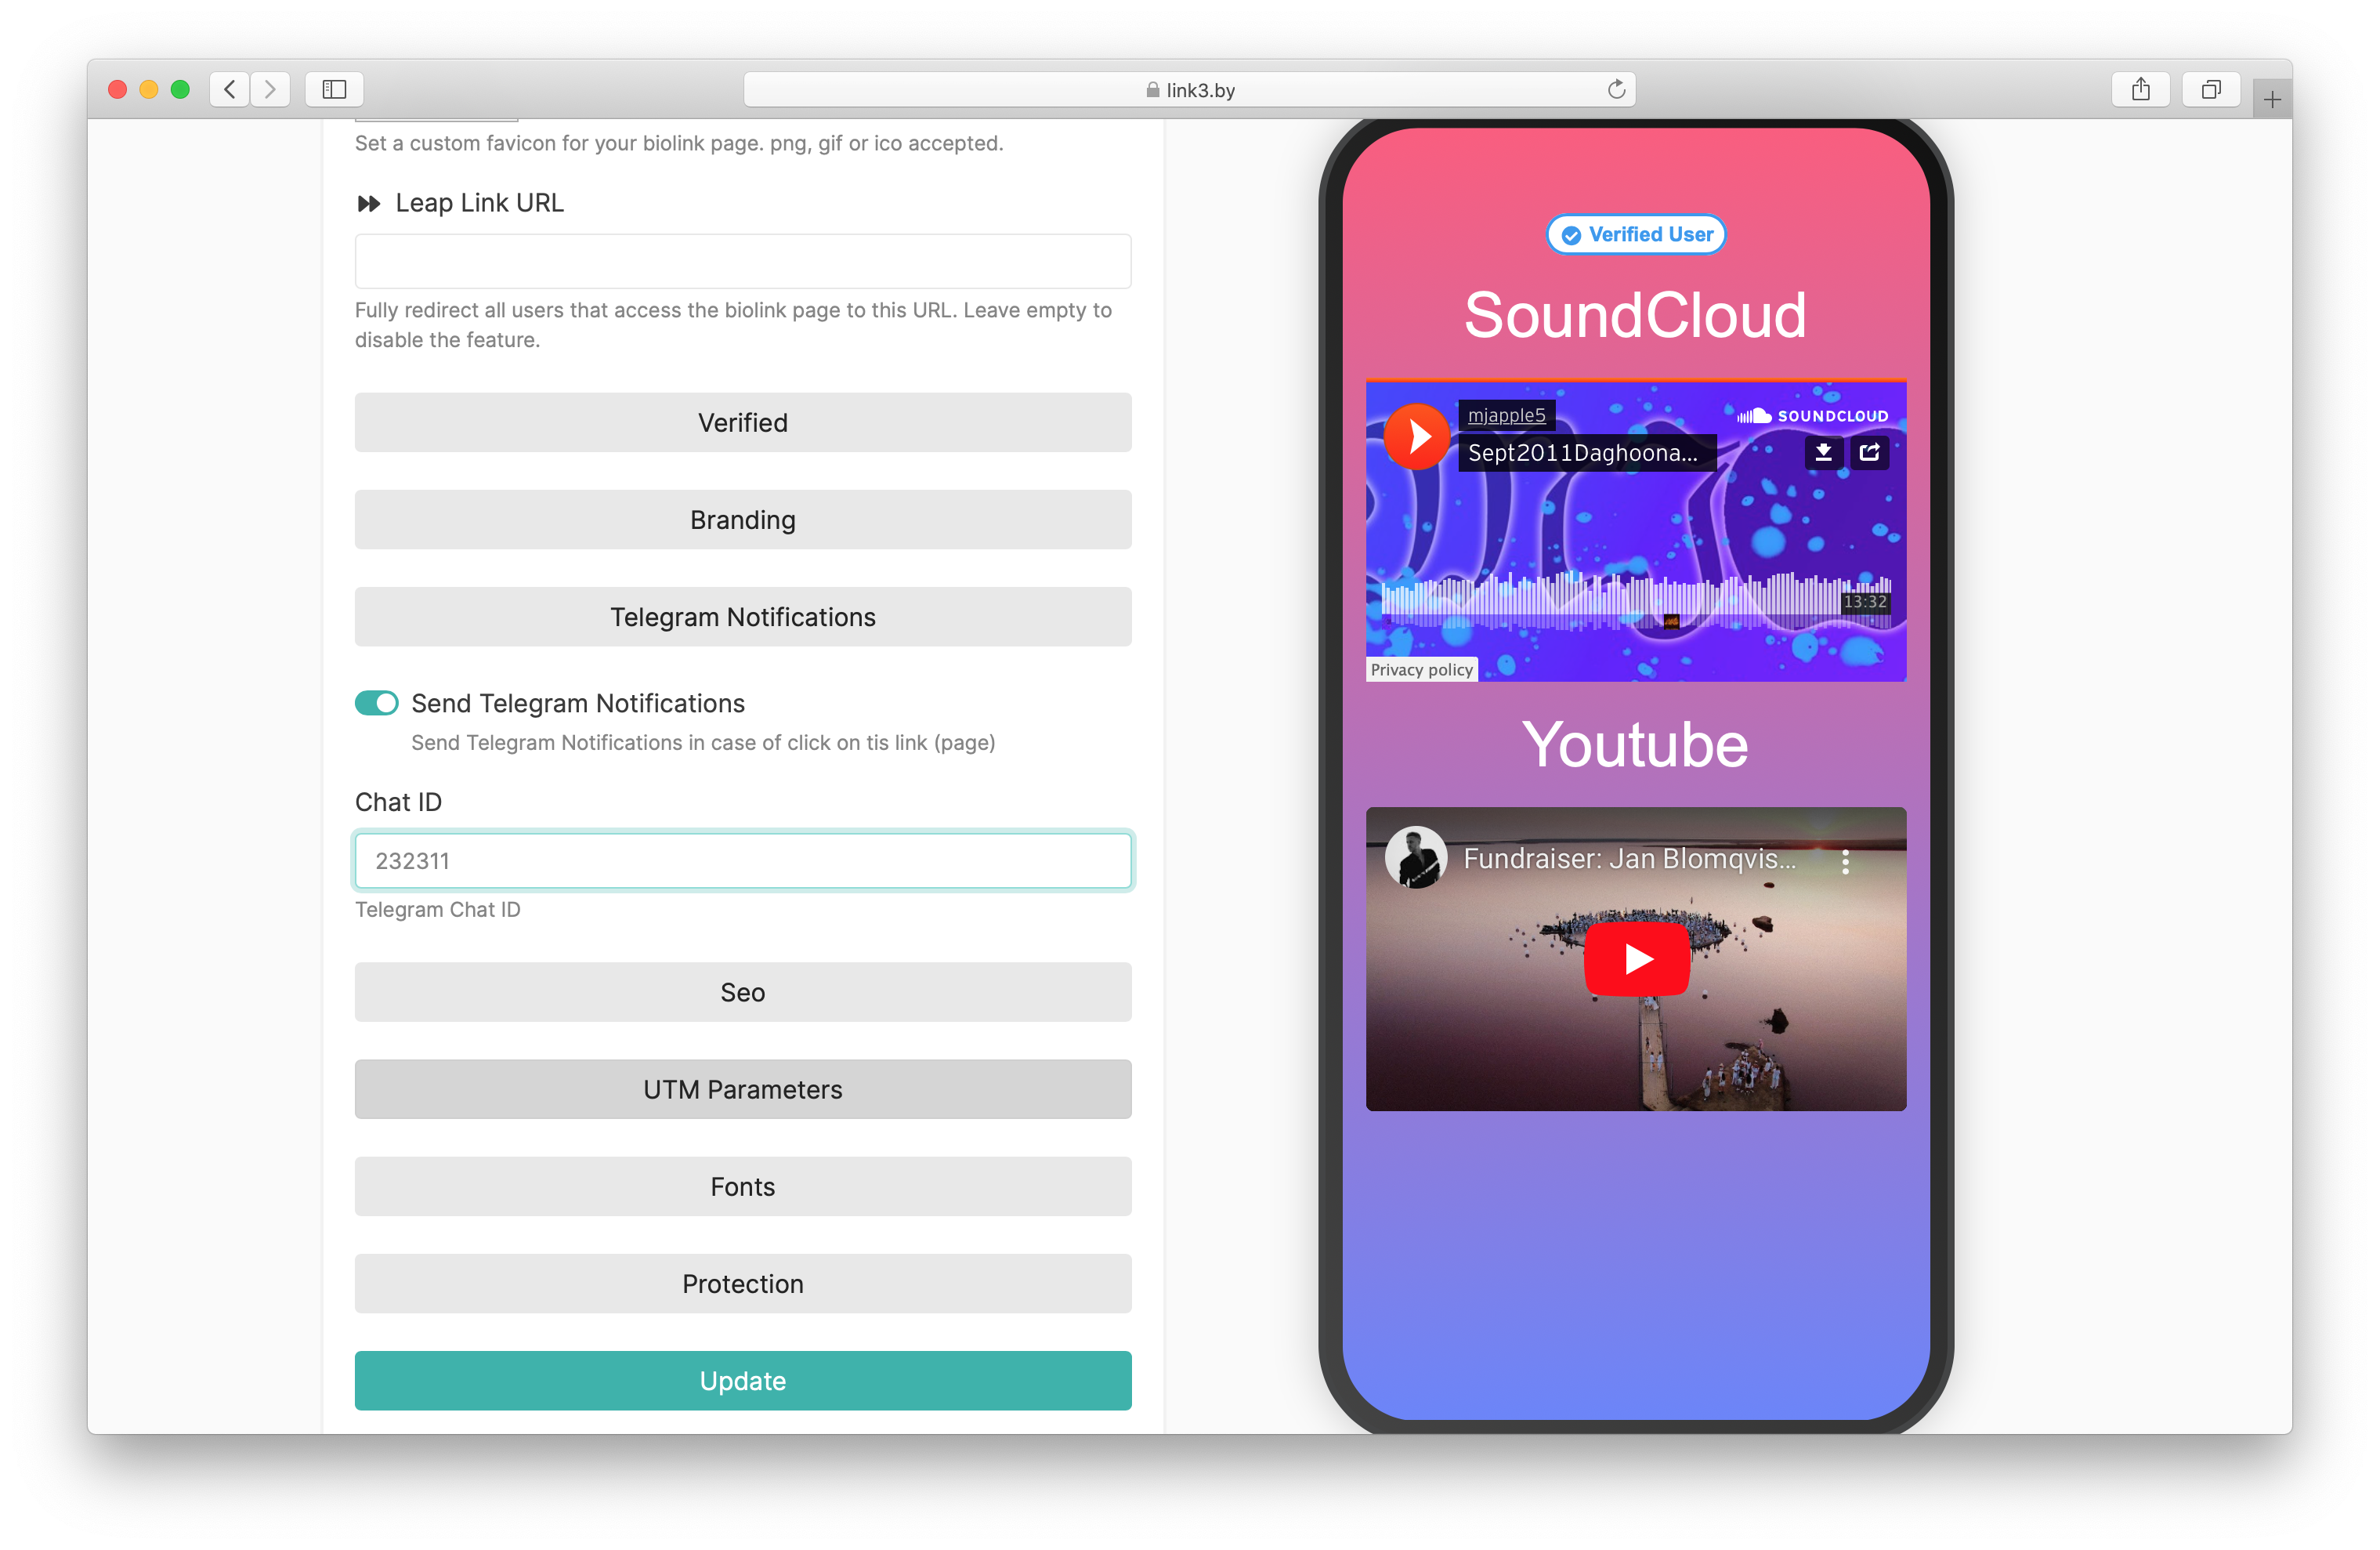Click the SoundCloud download icon
This screenshot has width=2380, height=1550.
pos(1823,453)
